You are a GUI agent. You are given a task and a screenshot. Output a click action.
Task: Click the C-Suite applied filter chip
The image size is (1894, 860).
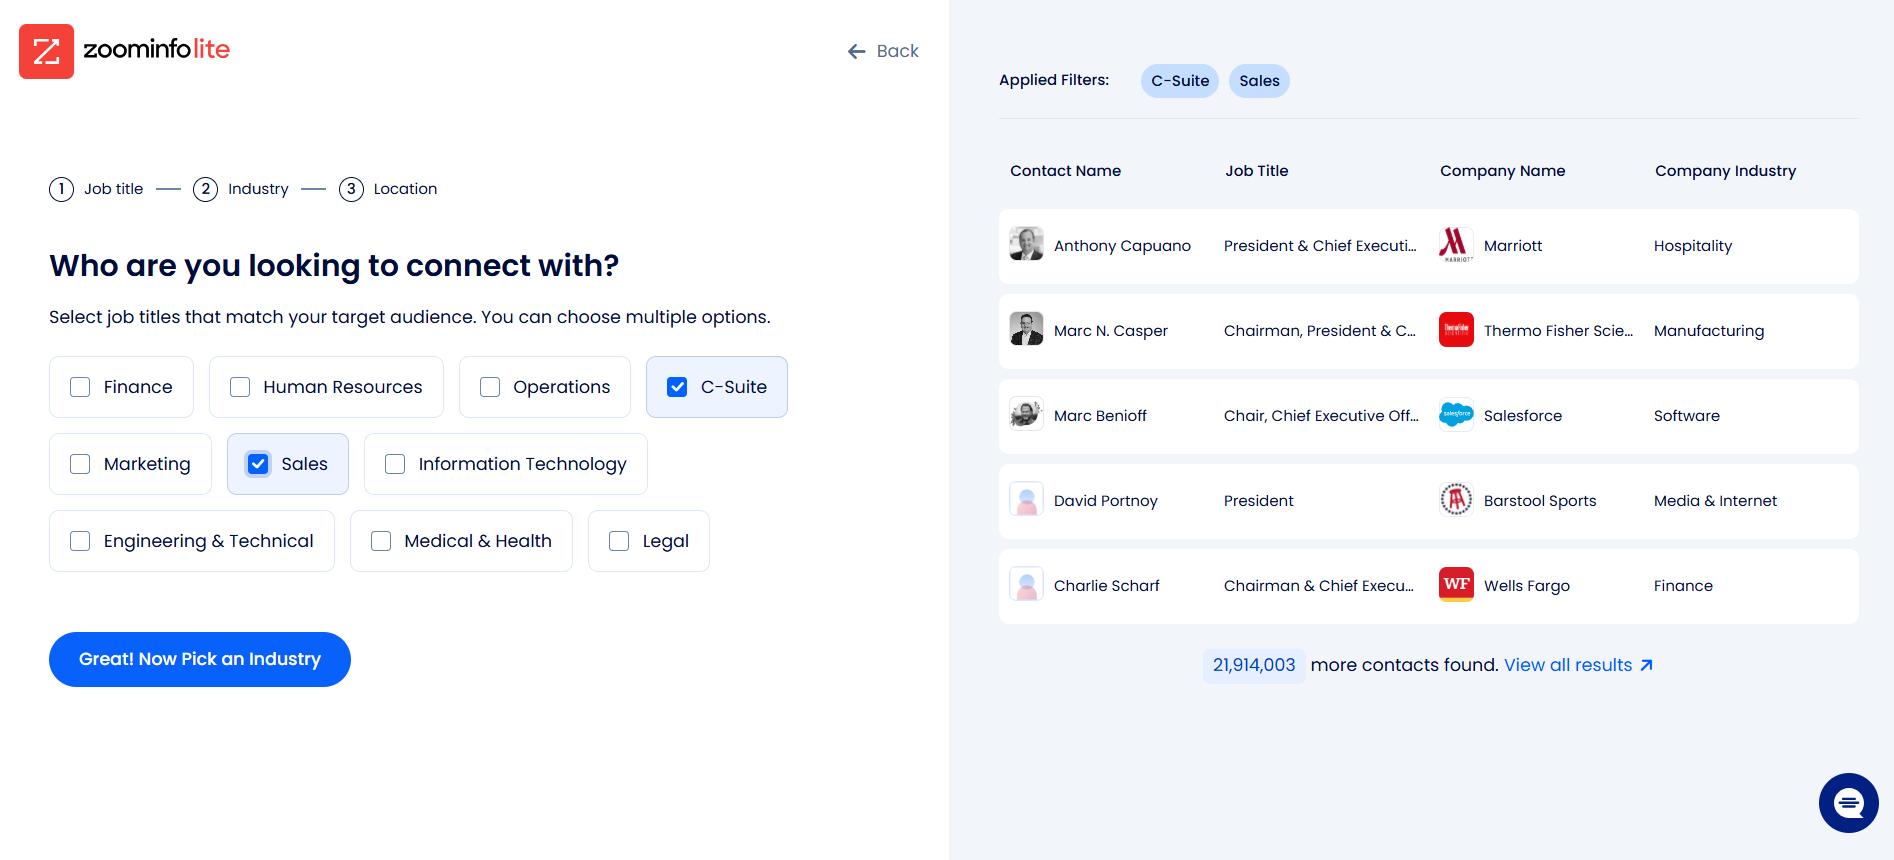pos(1180,81)
